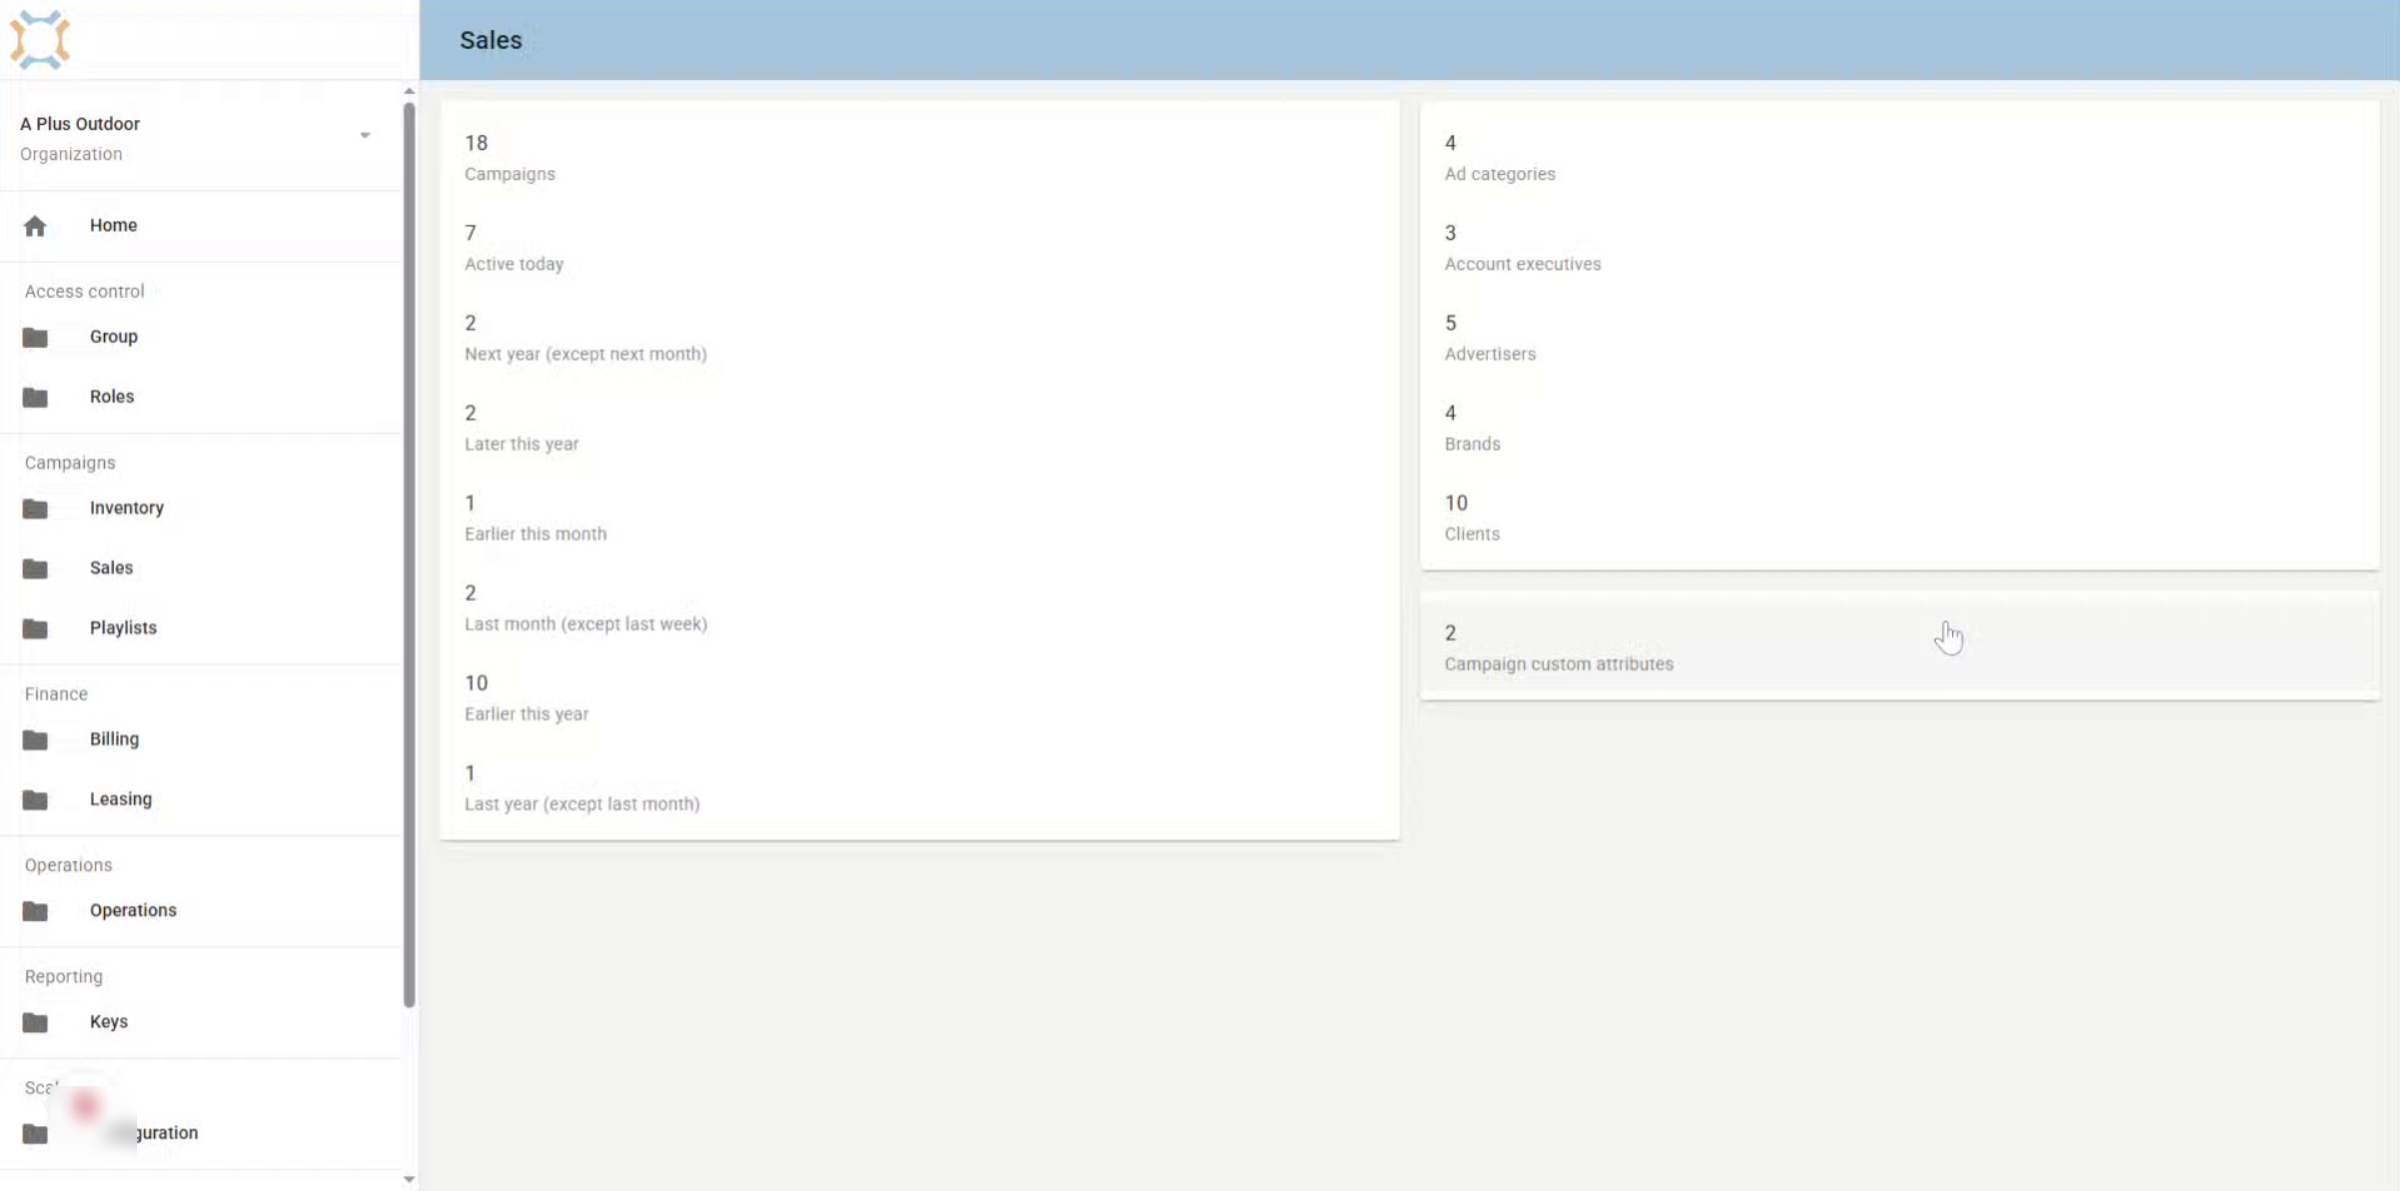Viewport: 2400px width, 1191px height.
Task: Click the sidebar scroll up arrow
Action: click(409, 91)
